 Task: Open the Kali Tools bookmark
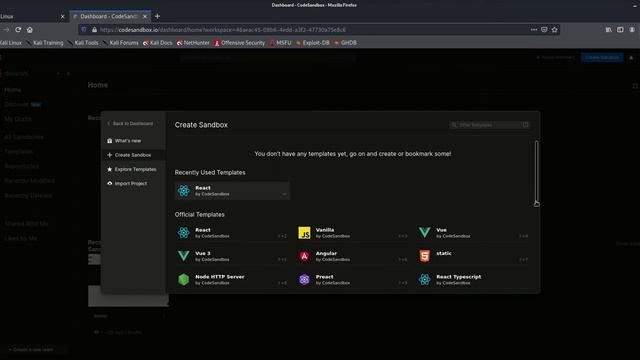click(83, 42)
